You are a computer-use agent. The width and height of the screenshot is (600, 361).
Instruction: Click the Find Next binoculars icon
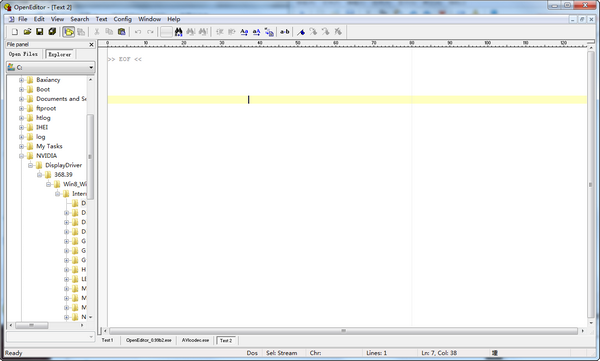(203, 32)
